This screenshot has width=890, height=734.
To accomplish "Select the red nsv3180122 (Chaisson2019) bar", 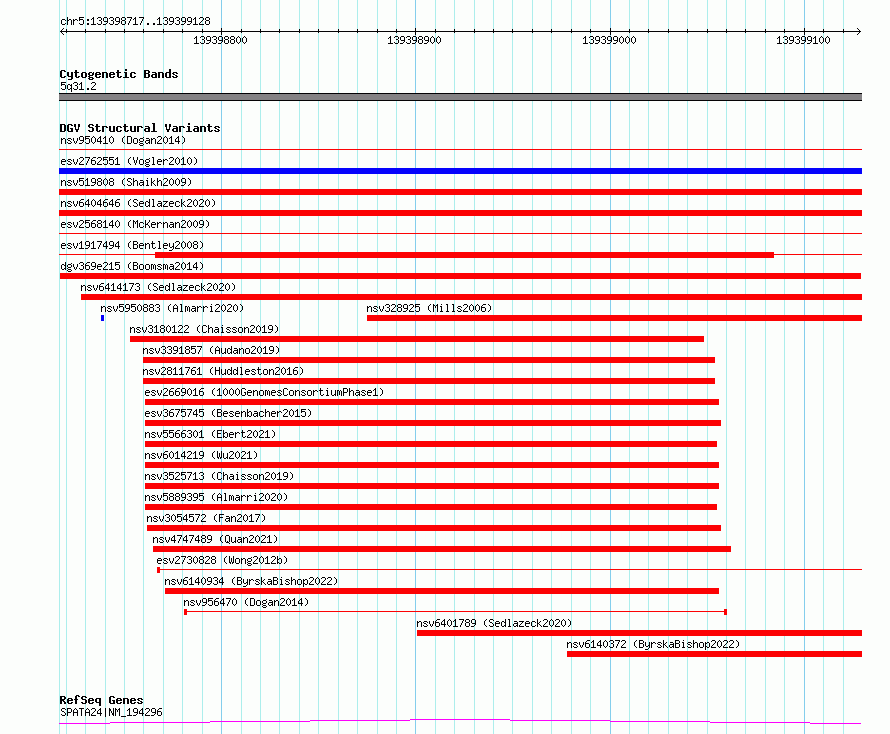I will 417,339.
